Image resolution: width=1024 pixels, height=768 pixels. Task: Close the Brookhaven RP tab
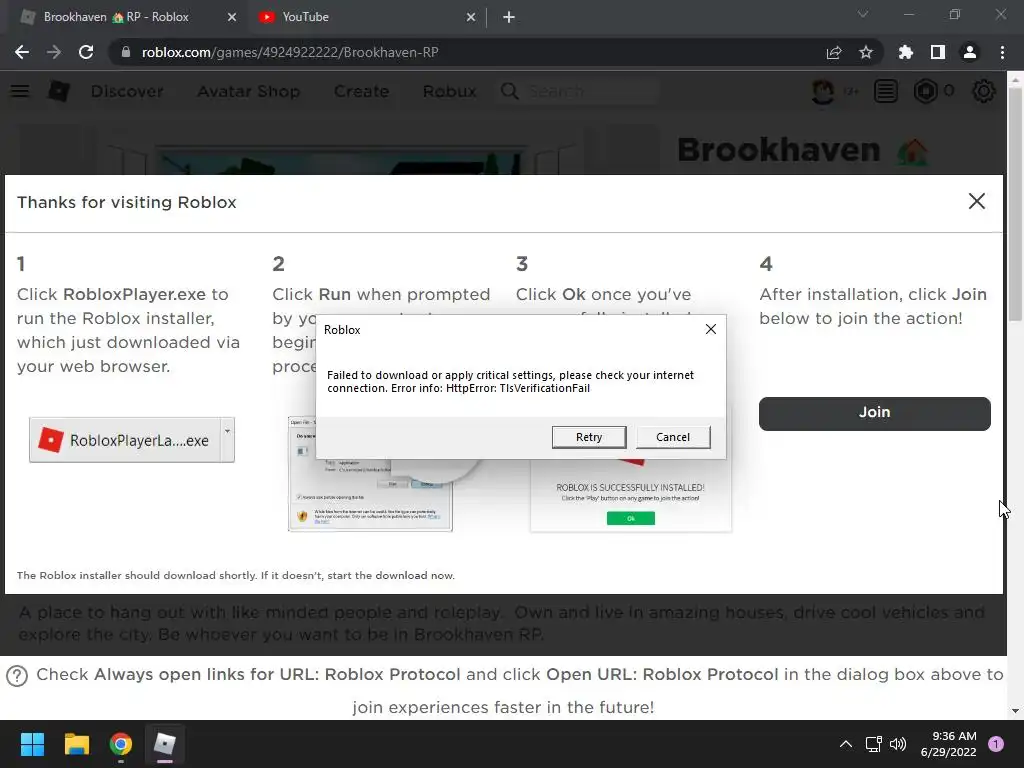pyautogui.click(x=232, y=17)
